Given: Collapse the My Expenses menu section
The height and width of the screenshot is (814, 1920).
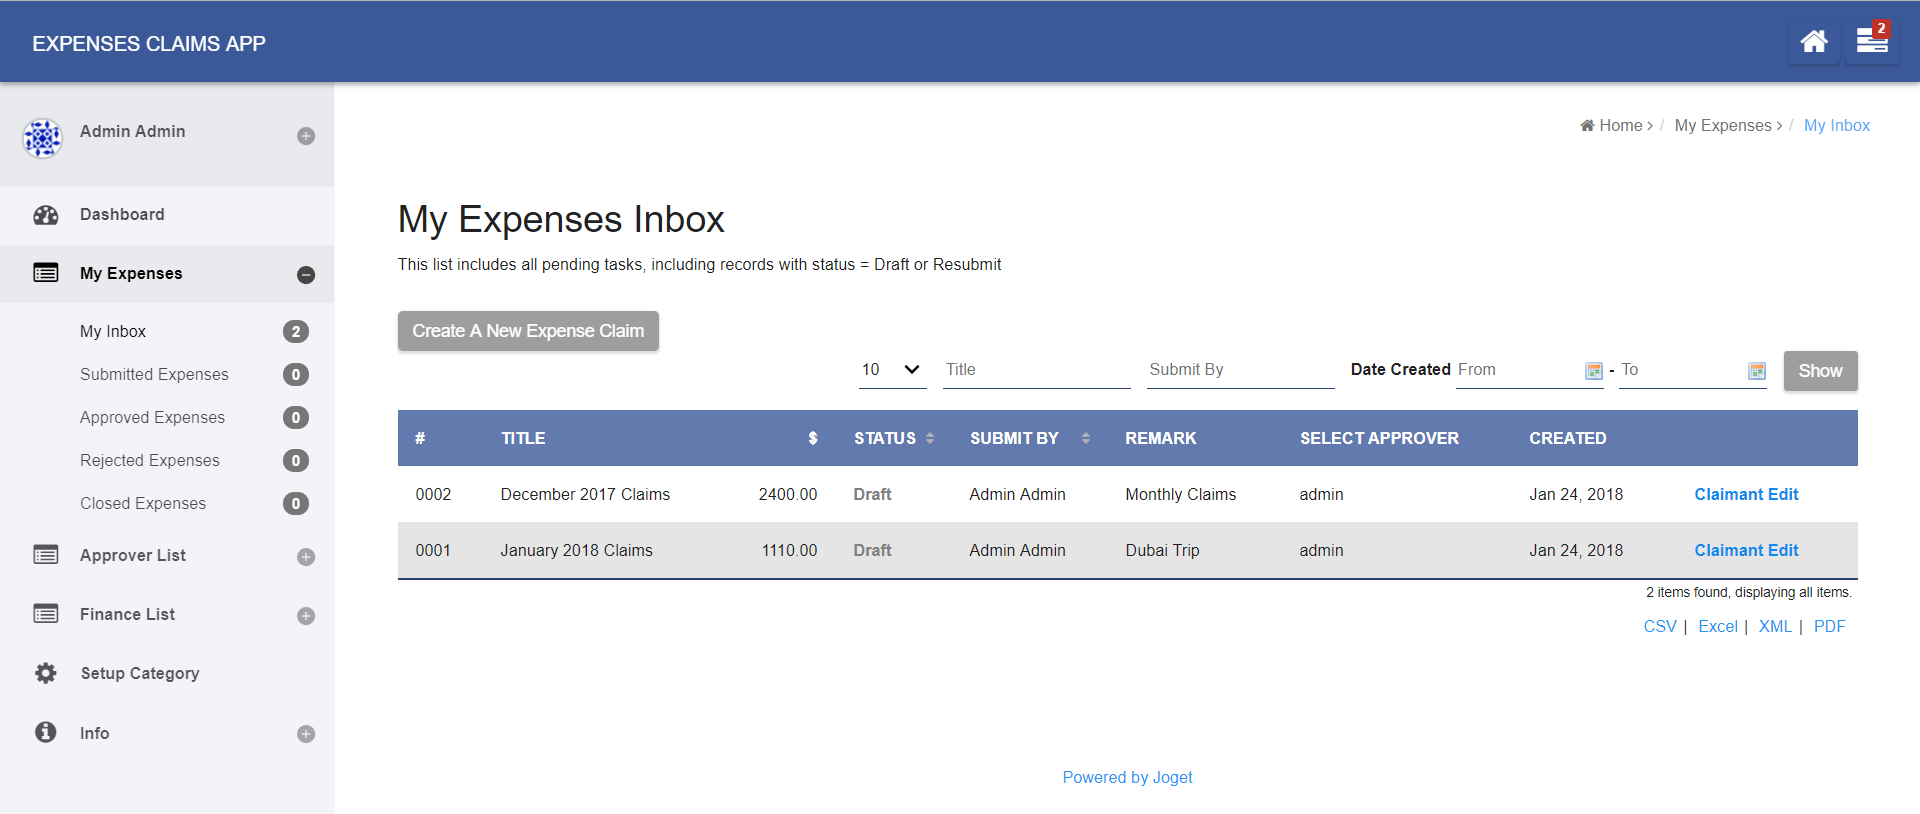Looking at the screenshot, I should coord(306,275).
